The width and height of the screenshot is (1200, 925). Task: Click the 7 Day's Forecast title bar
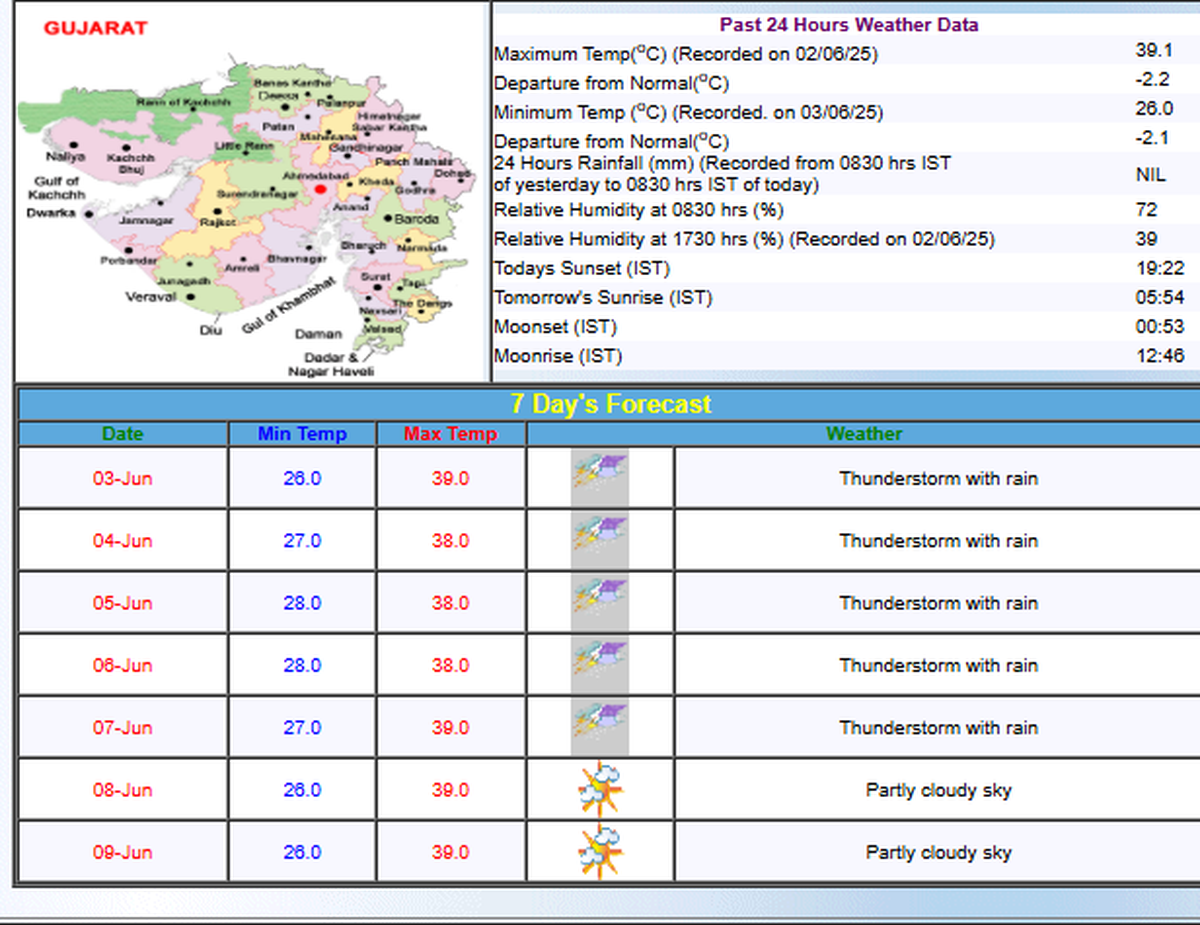(610, 404)
